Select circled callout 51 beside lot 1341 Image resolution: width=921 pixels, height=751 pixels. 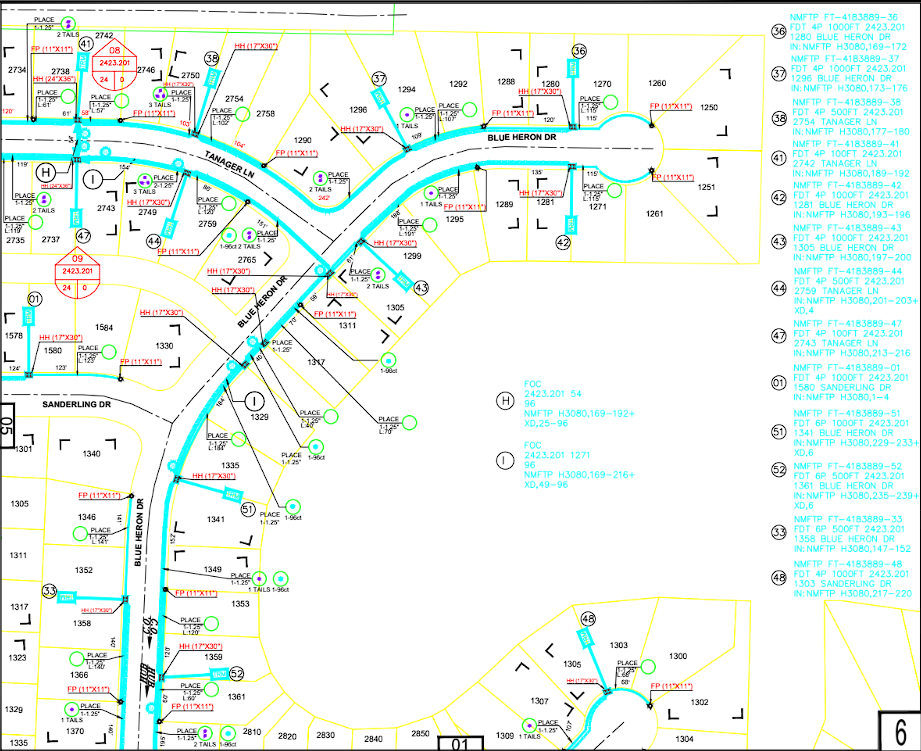(248, 509)
